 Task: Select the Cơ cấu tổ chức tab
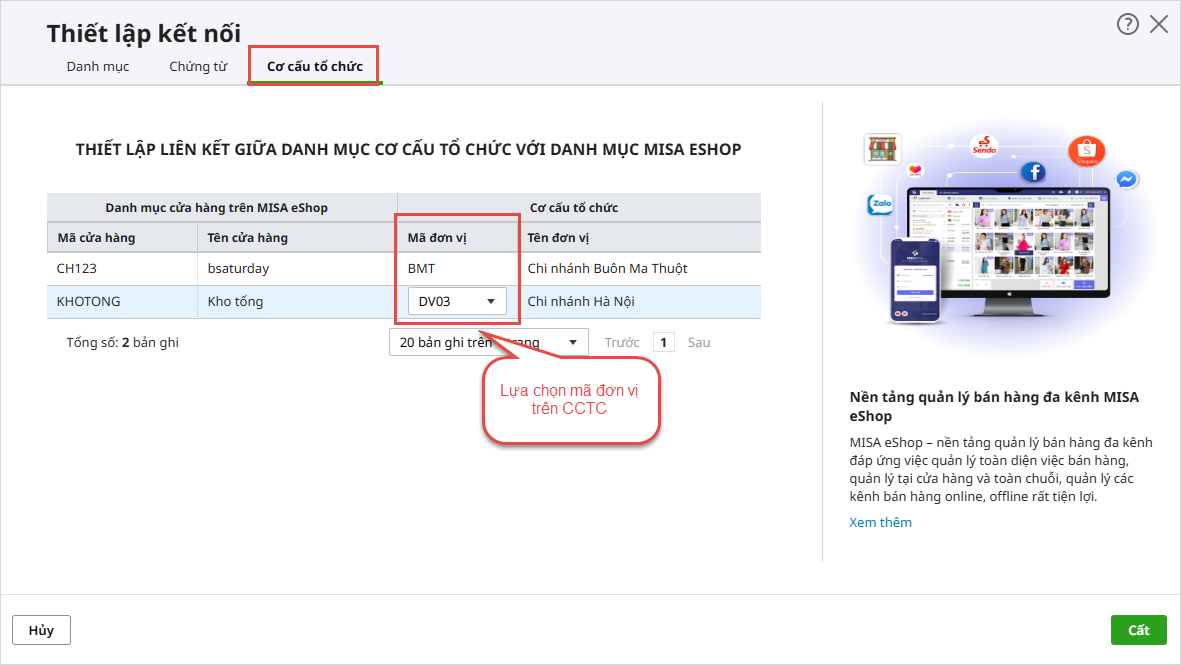pyautogui.click(x=314, y=67)
